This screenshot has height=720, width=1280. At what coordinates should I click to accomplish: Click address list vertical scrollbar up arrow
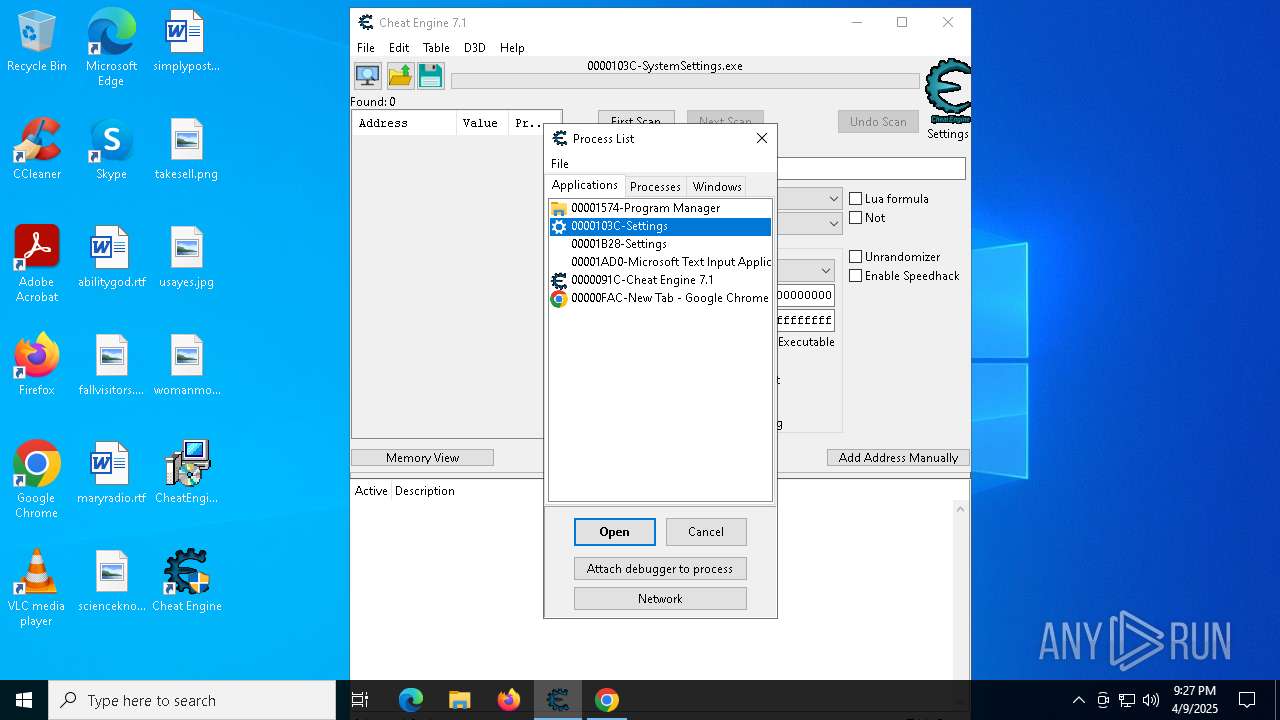coord(960,509)
